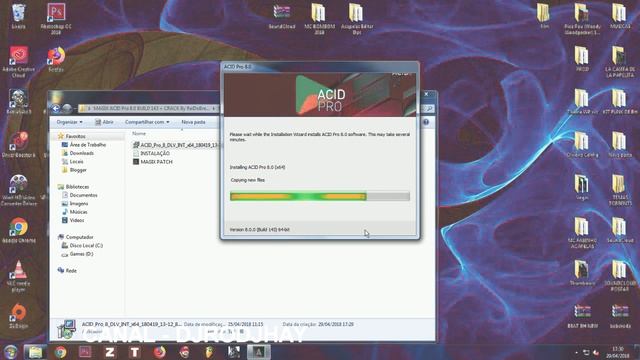640x360 pixels.
Task: Select Downloads in the navigation pane
Action: tap(78, 153)
